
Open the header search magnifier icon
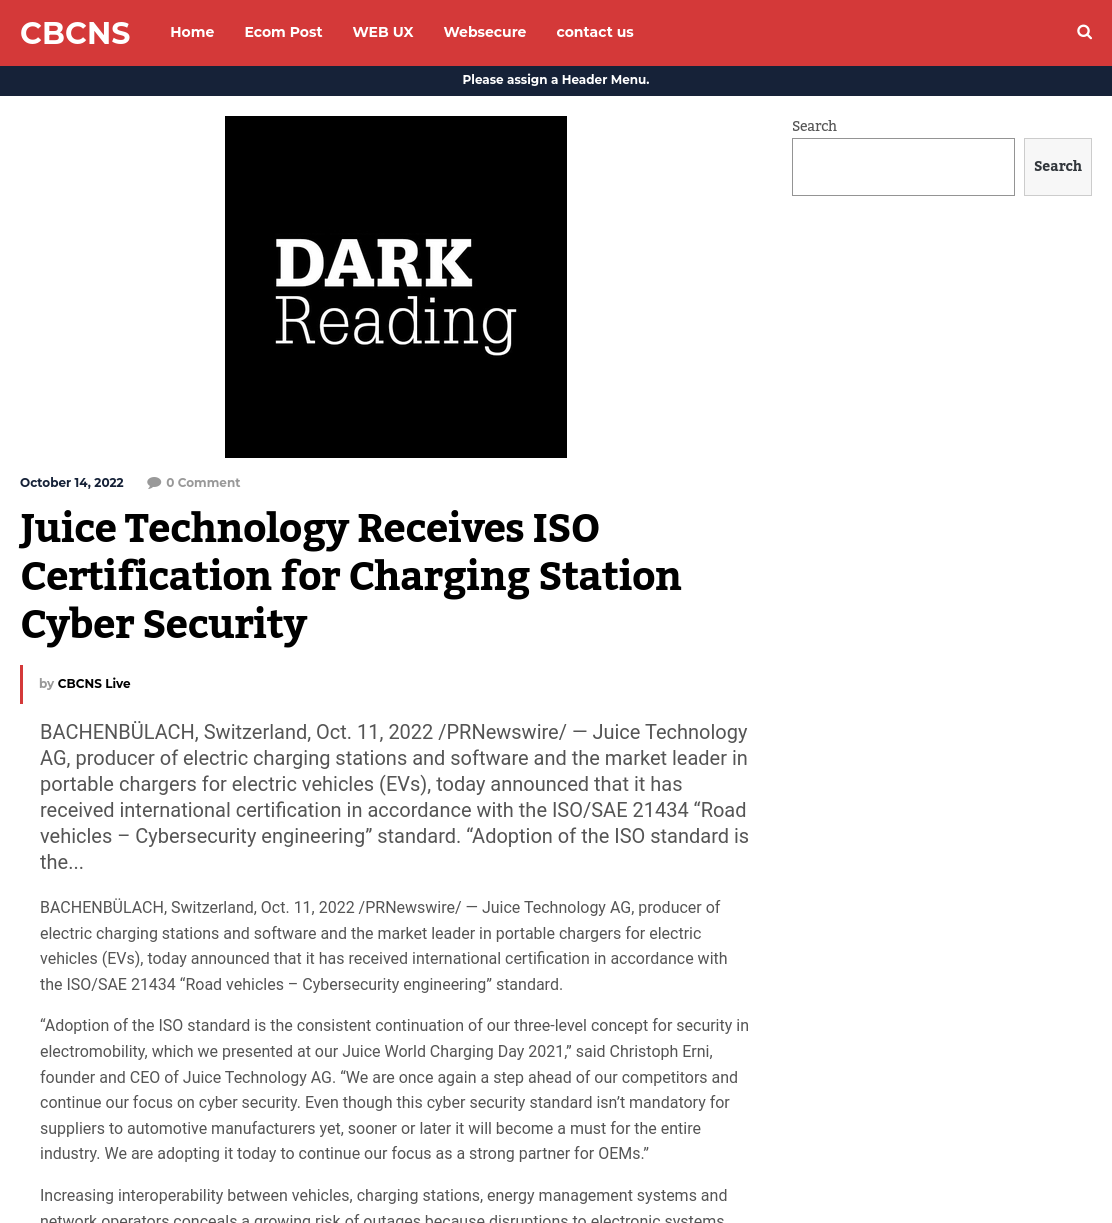pyautogui.click(x=1084, y=32)
